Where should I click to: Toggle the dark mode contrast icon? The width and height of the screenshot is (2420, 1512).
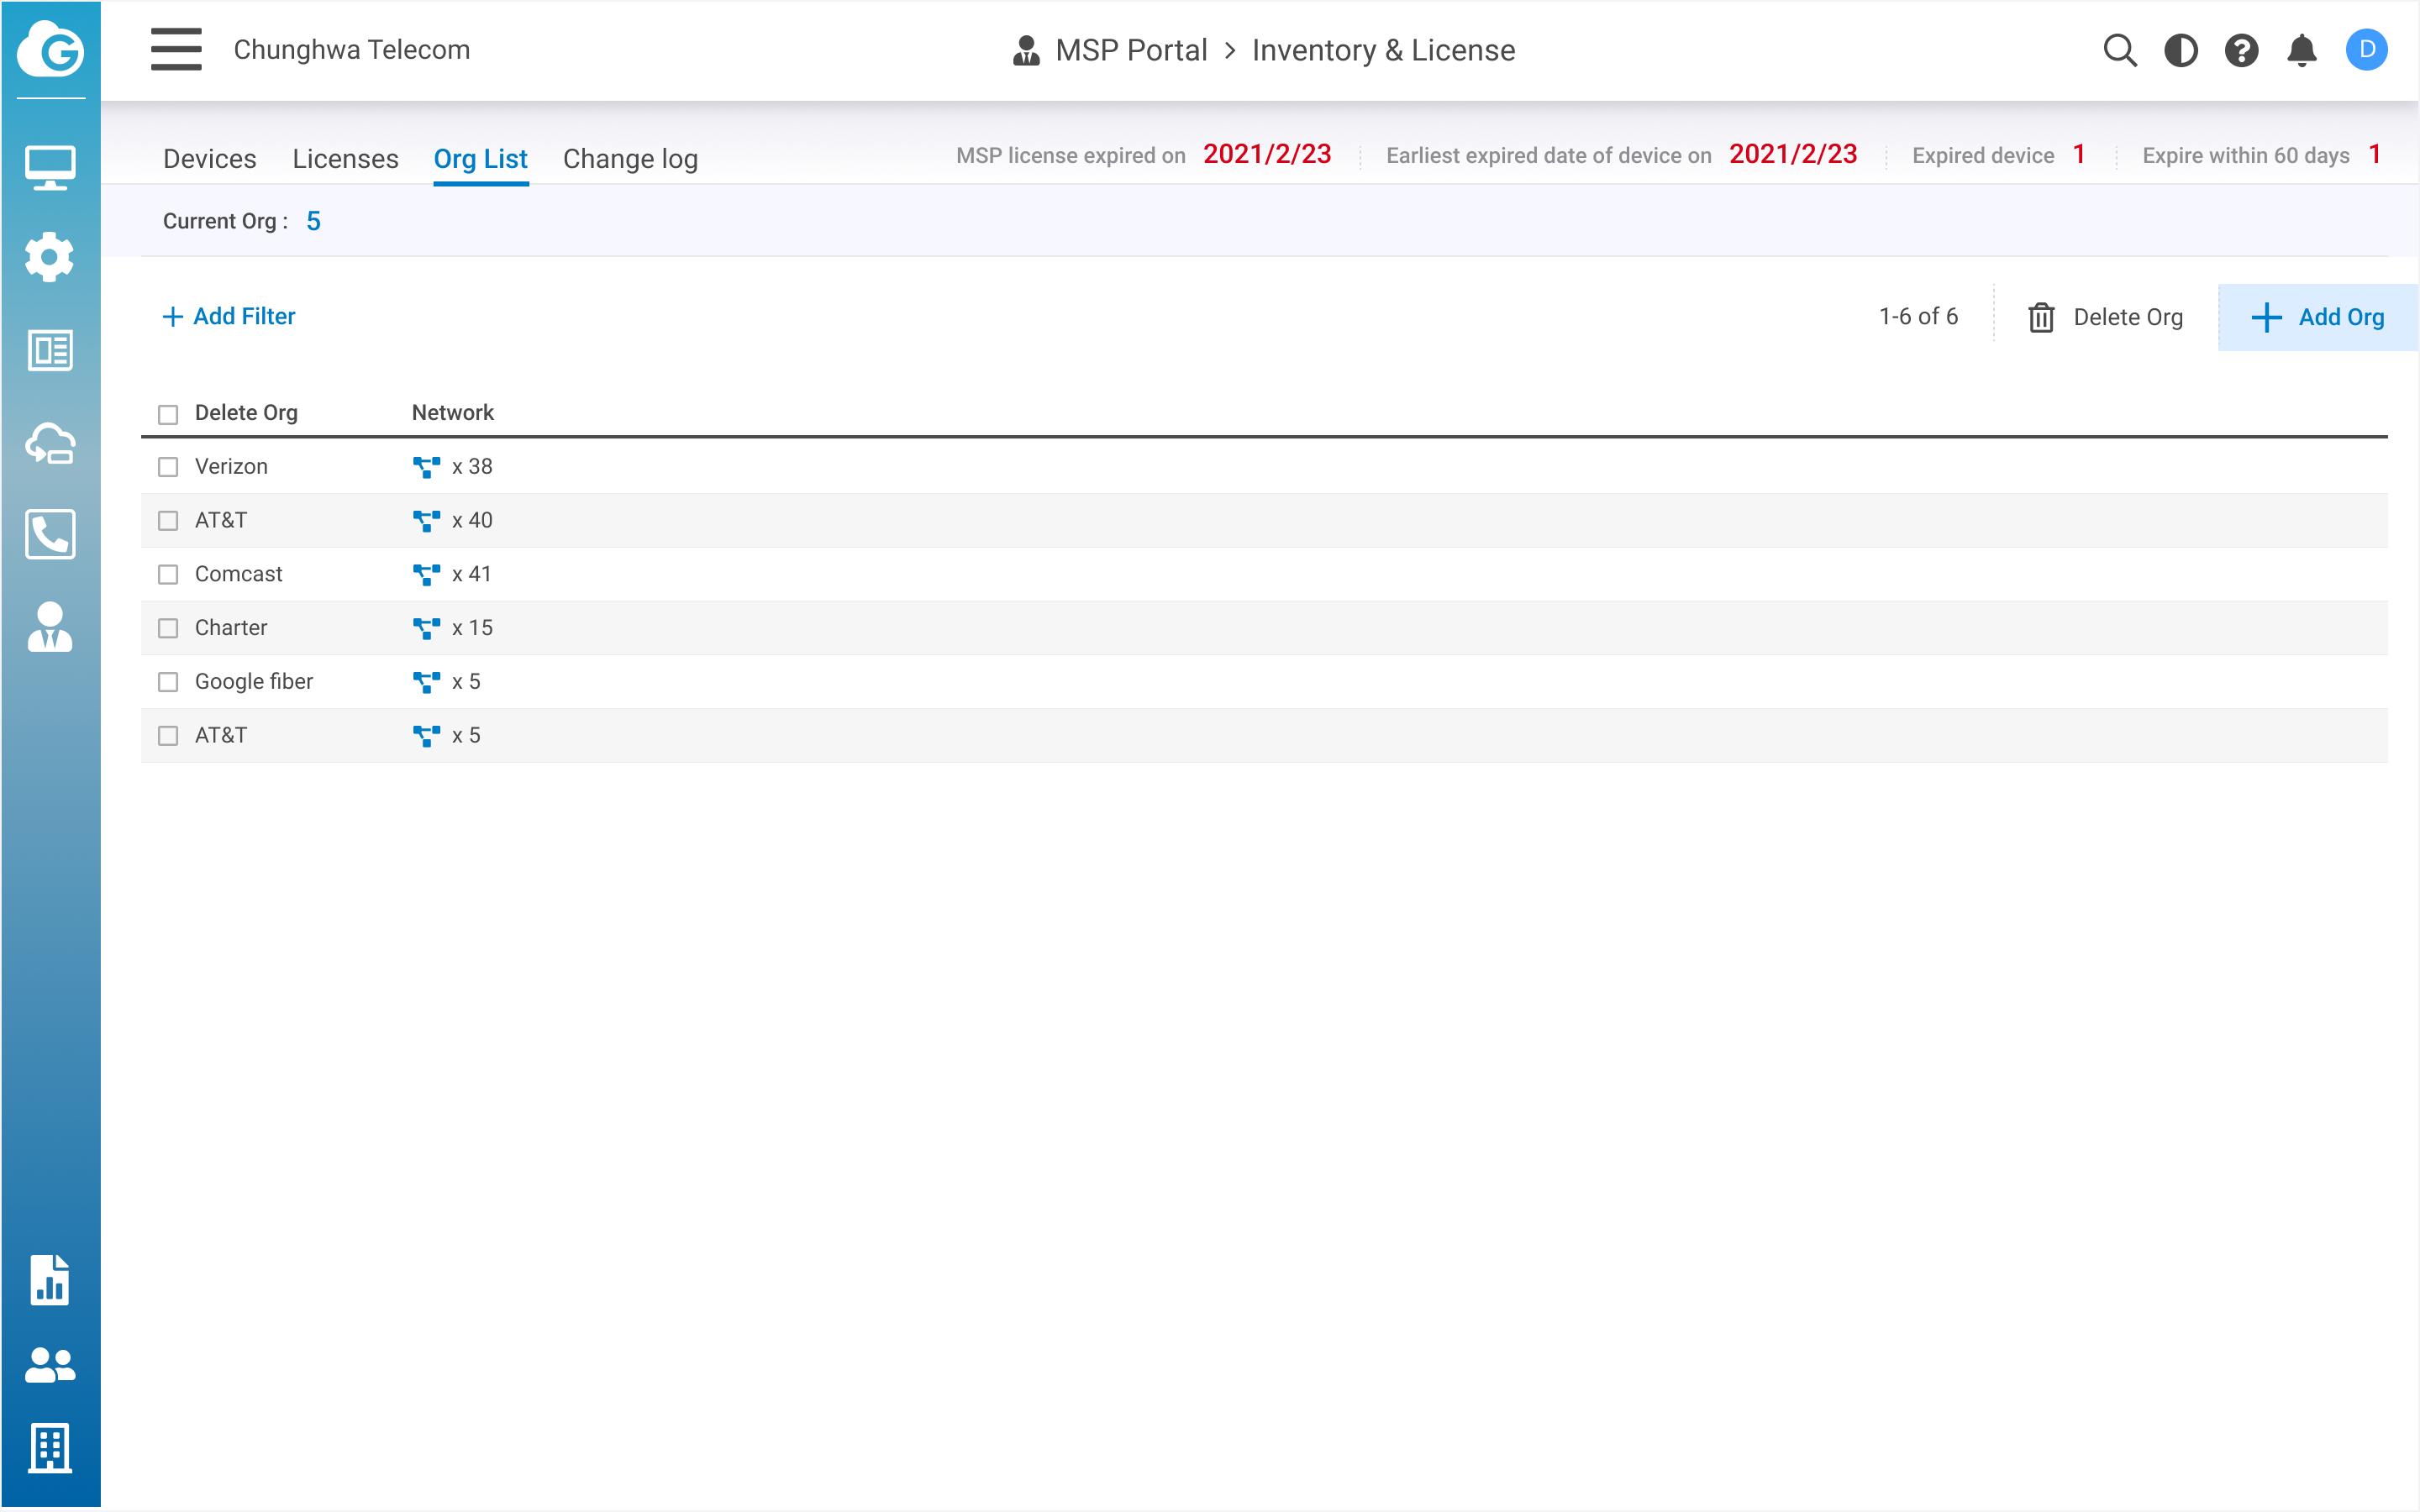[x=2180, y=50]
